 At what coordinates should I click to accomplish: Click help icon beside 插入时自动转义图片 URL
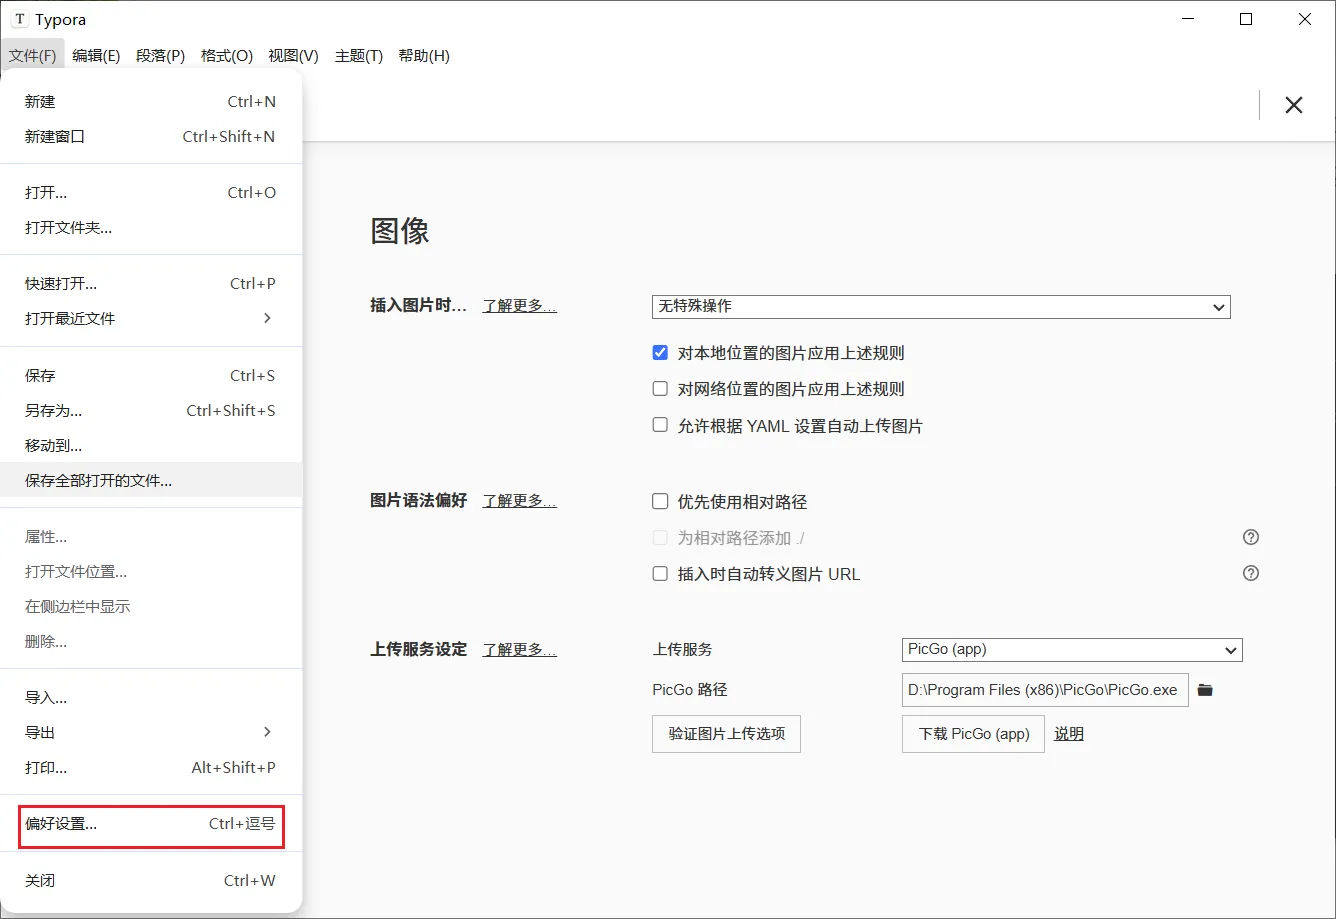[x=1250, y=573]
